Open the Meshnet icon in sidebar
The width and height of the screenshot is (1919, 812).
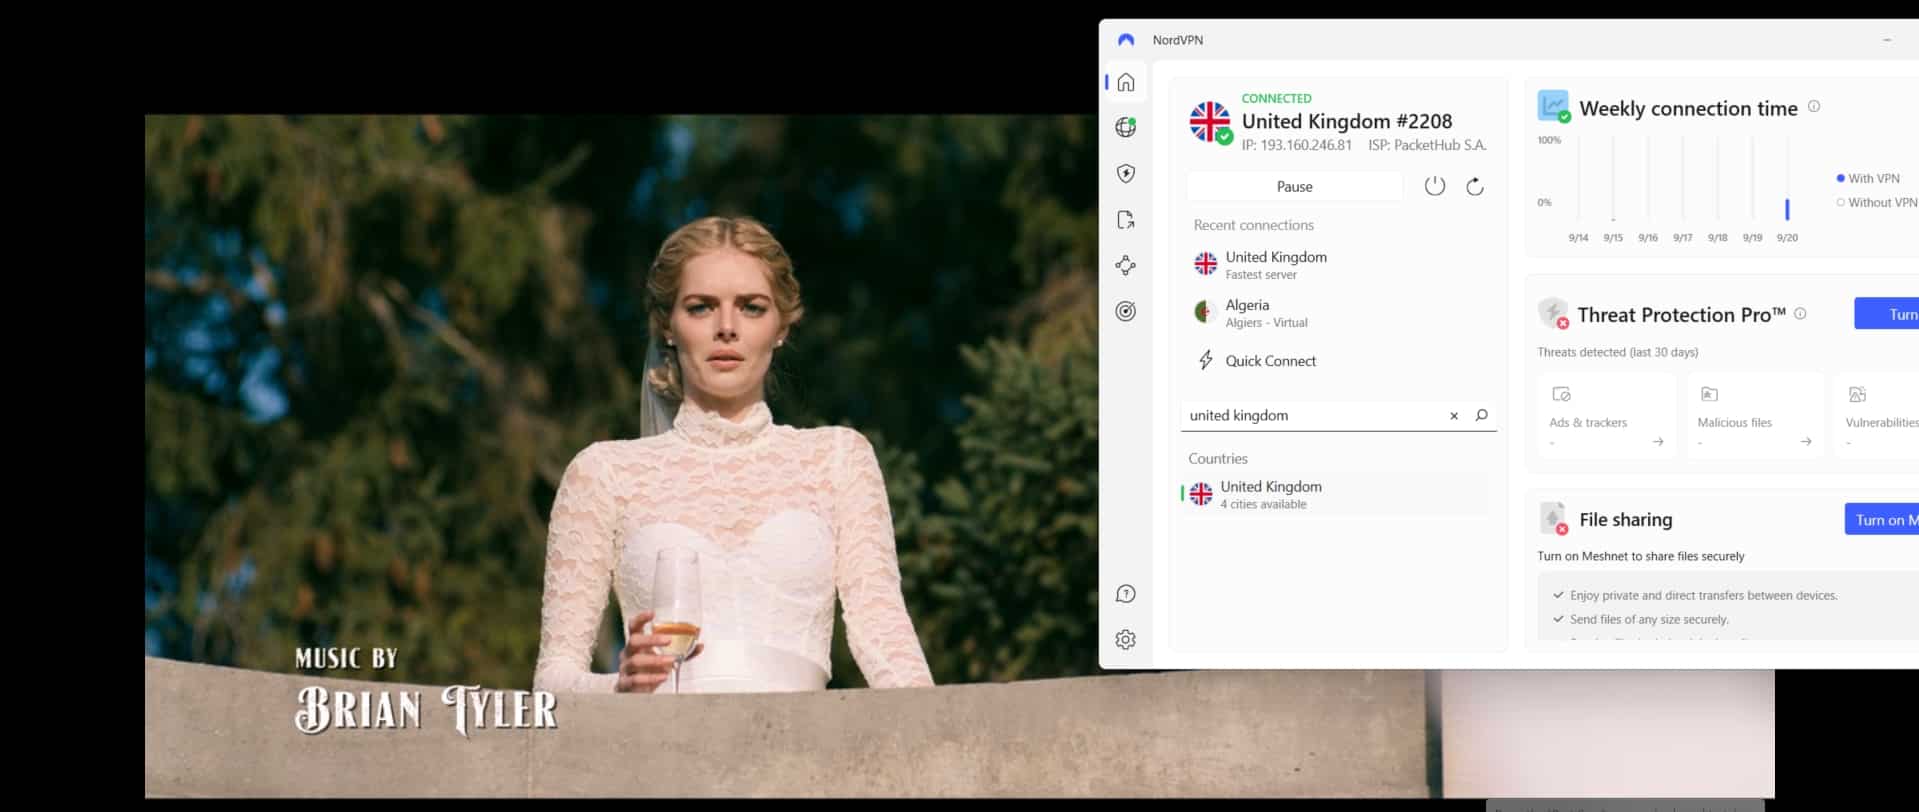click(1126, 265)
